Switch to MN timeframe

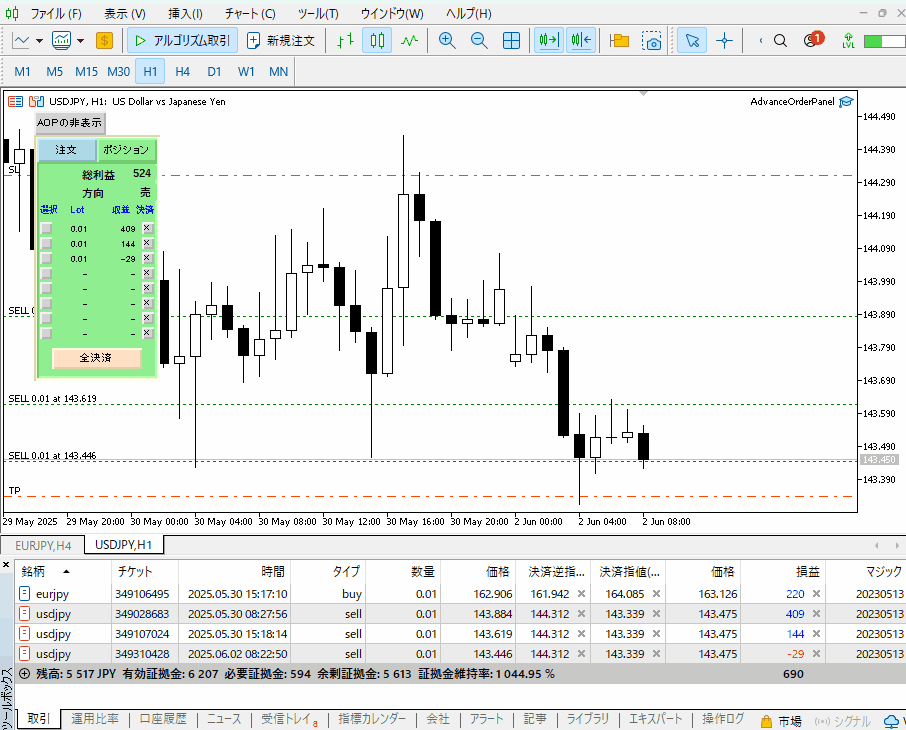279,72
